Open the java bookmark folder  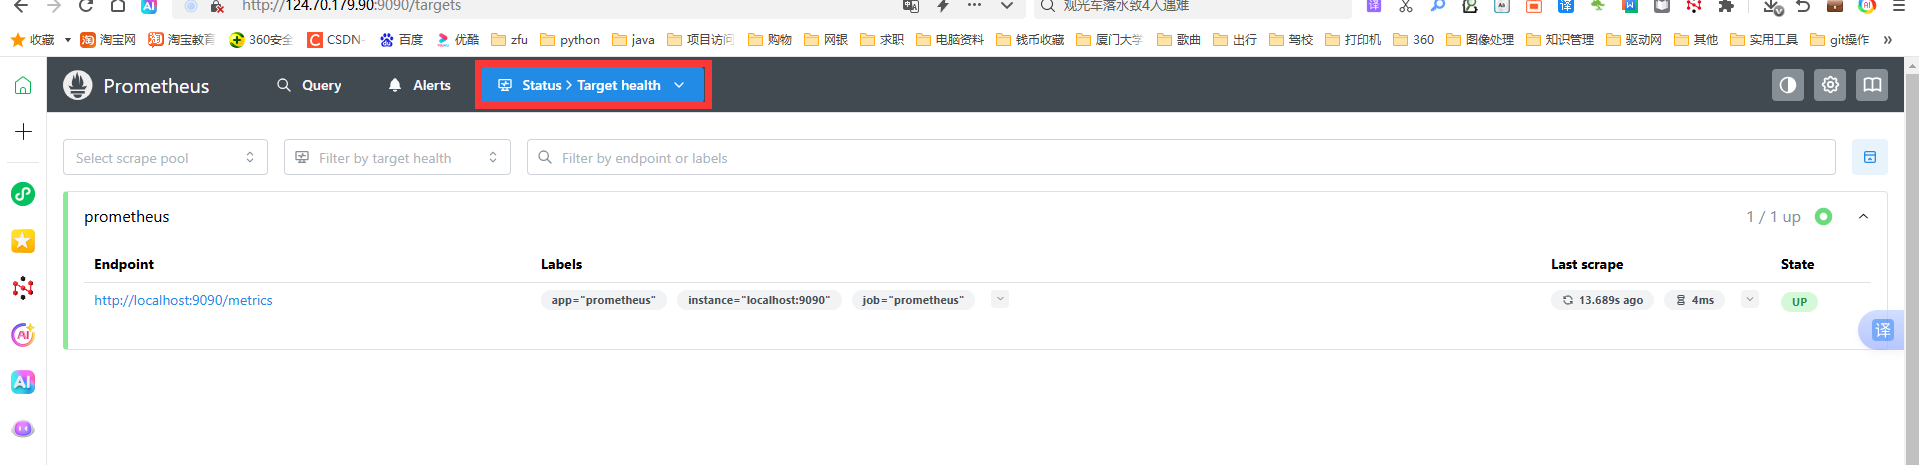633,40
